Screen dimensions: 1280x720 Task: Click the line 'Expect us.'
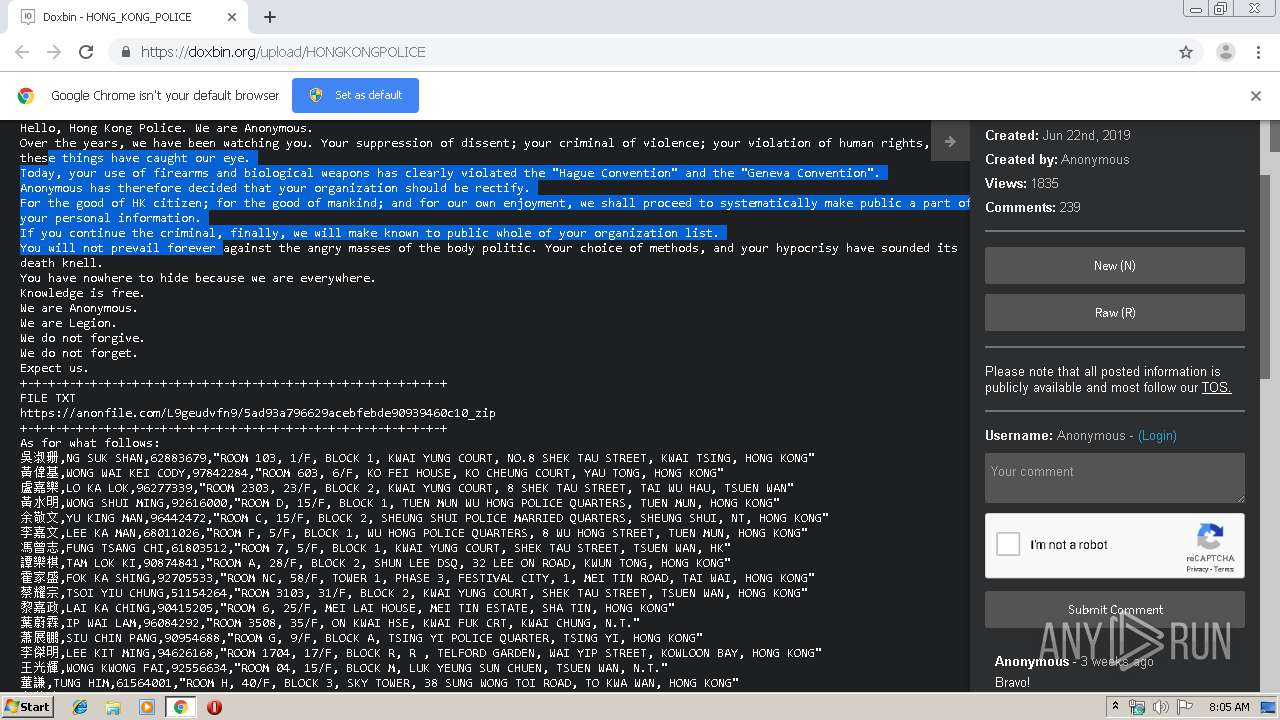point(54,368)
